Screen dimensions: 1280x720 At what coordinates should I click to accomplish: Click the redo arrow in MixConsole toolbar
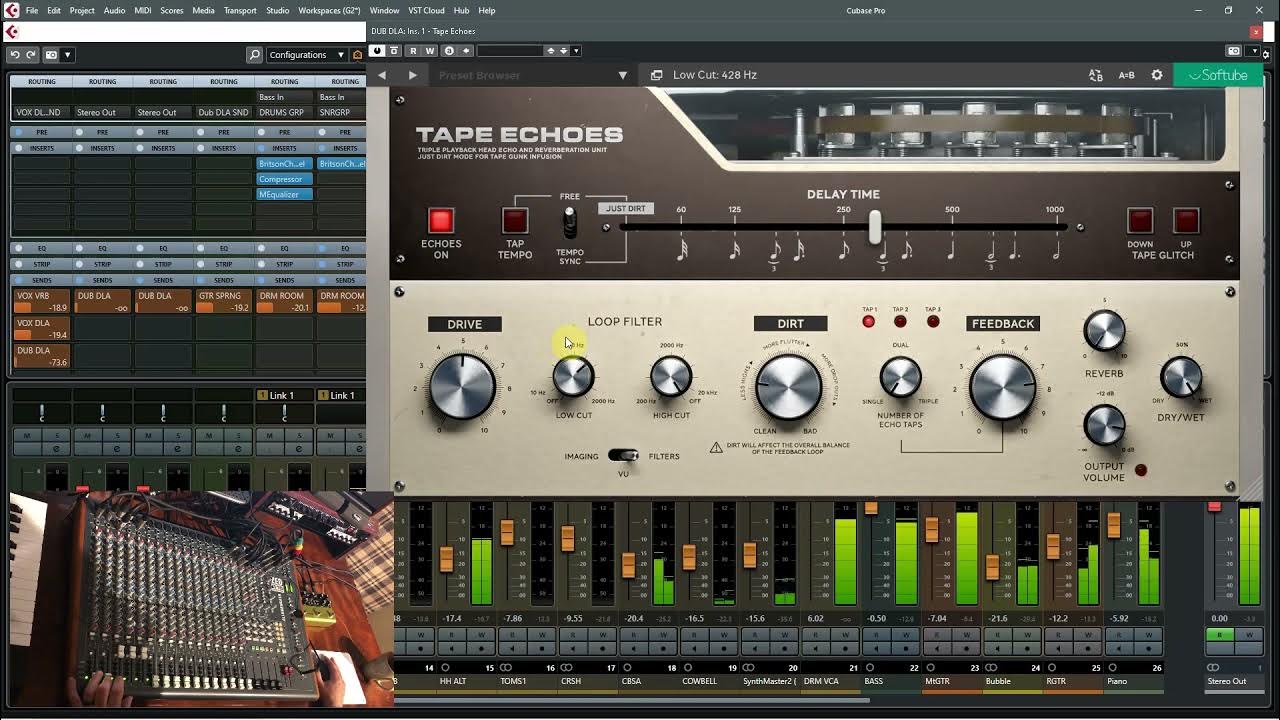coord(31,55)
